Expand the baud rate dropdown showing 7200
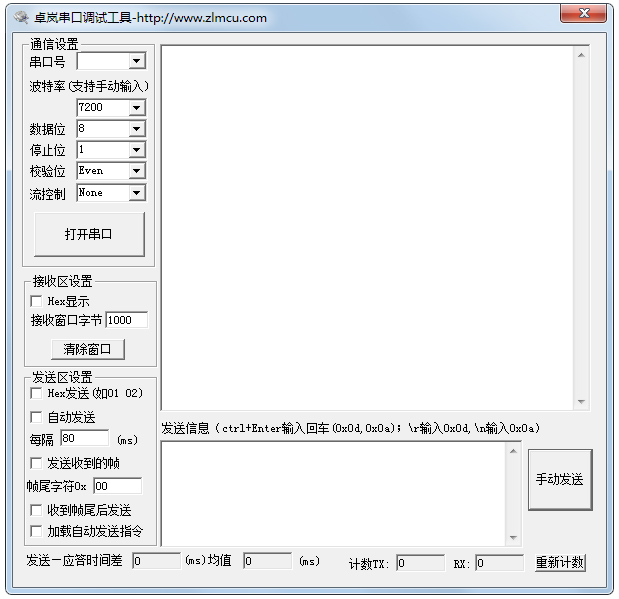This screenshot has width=619, height=599. 137,107
